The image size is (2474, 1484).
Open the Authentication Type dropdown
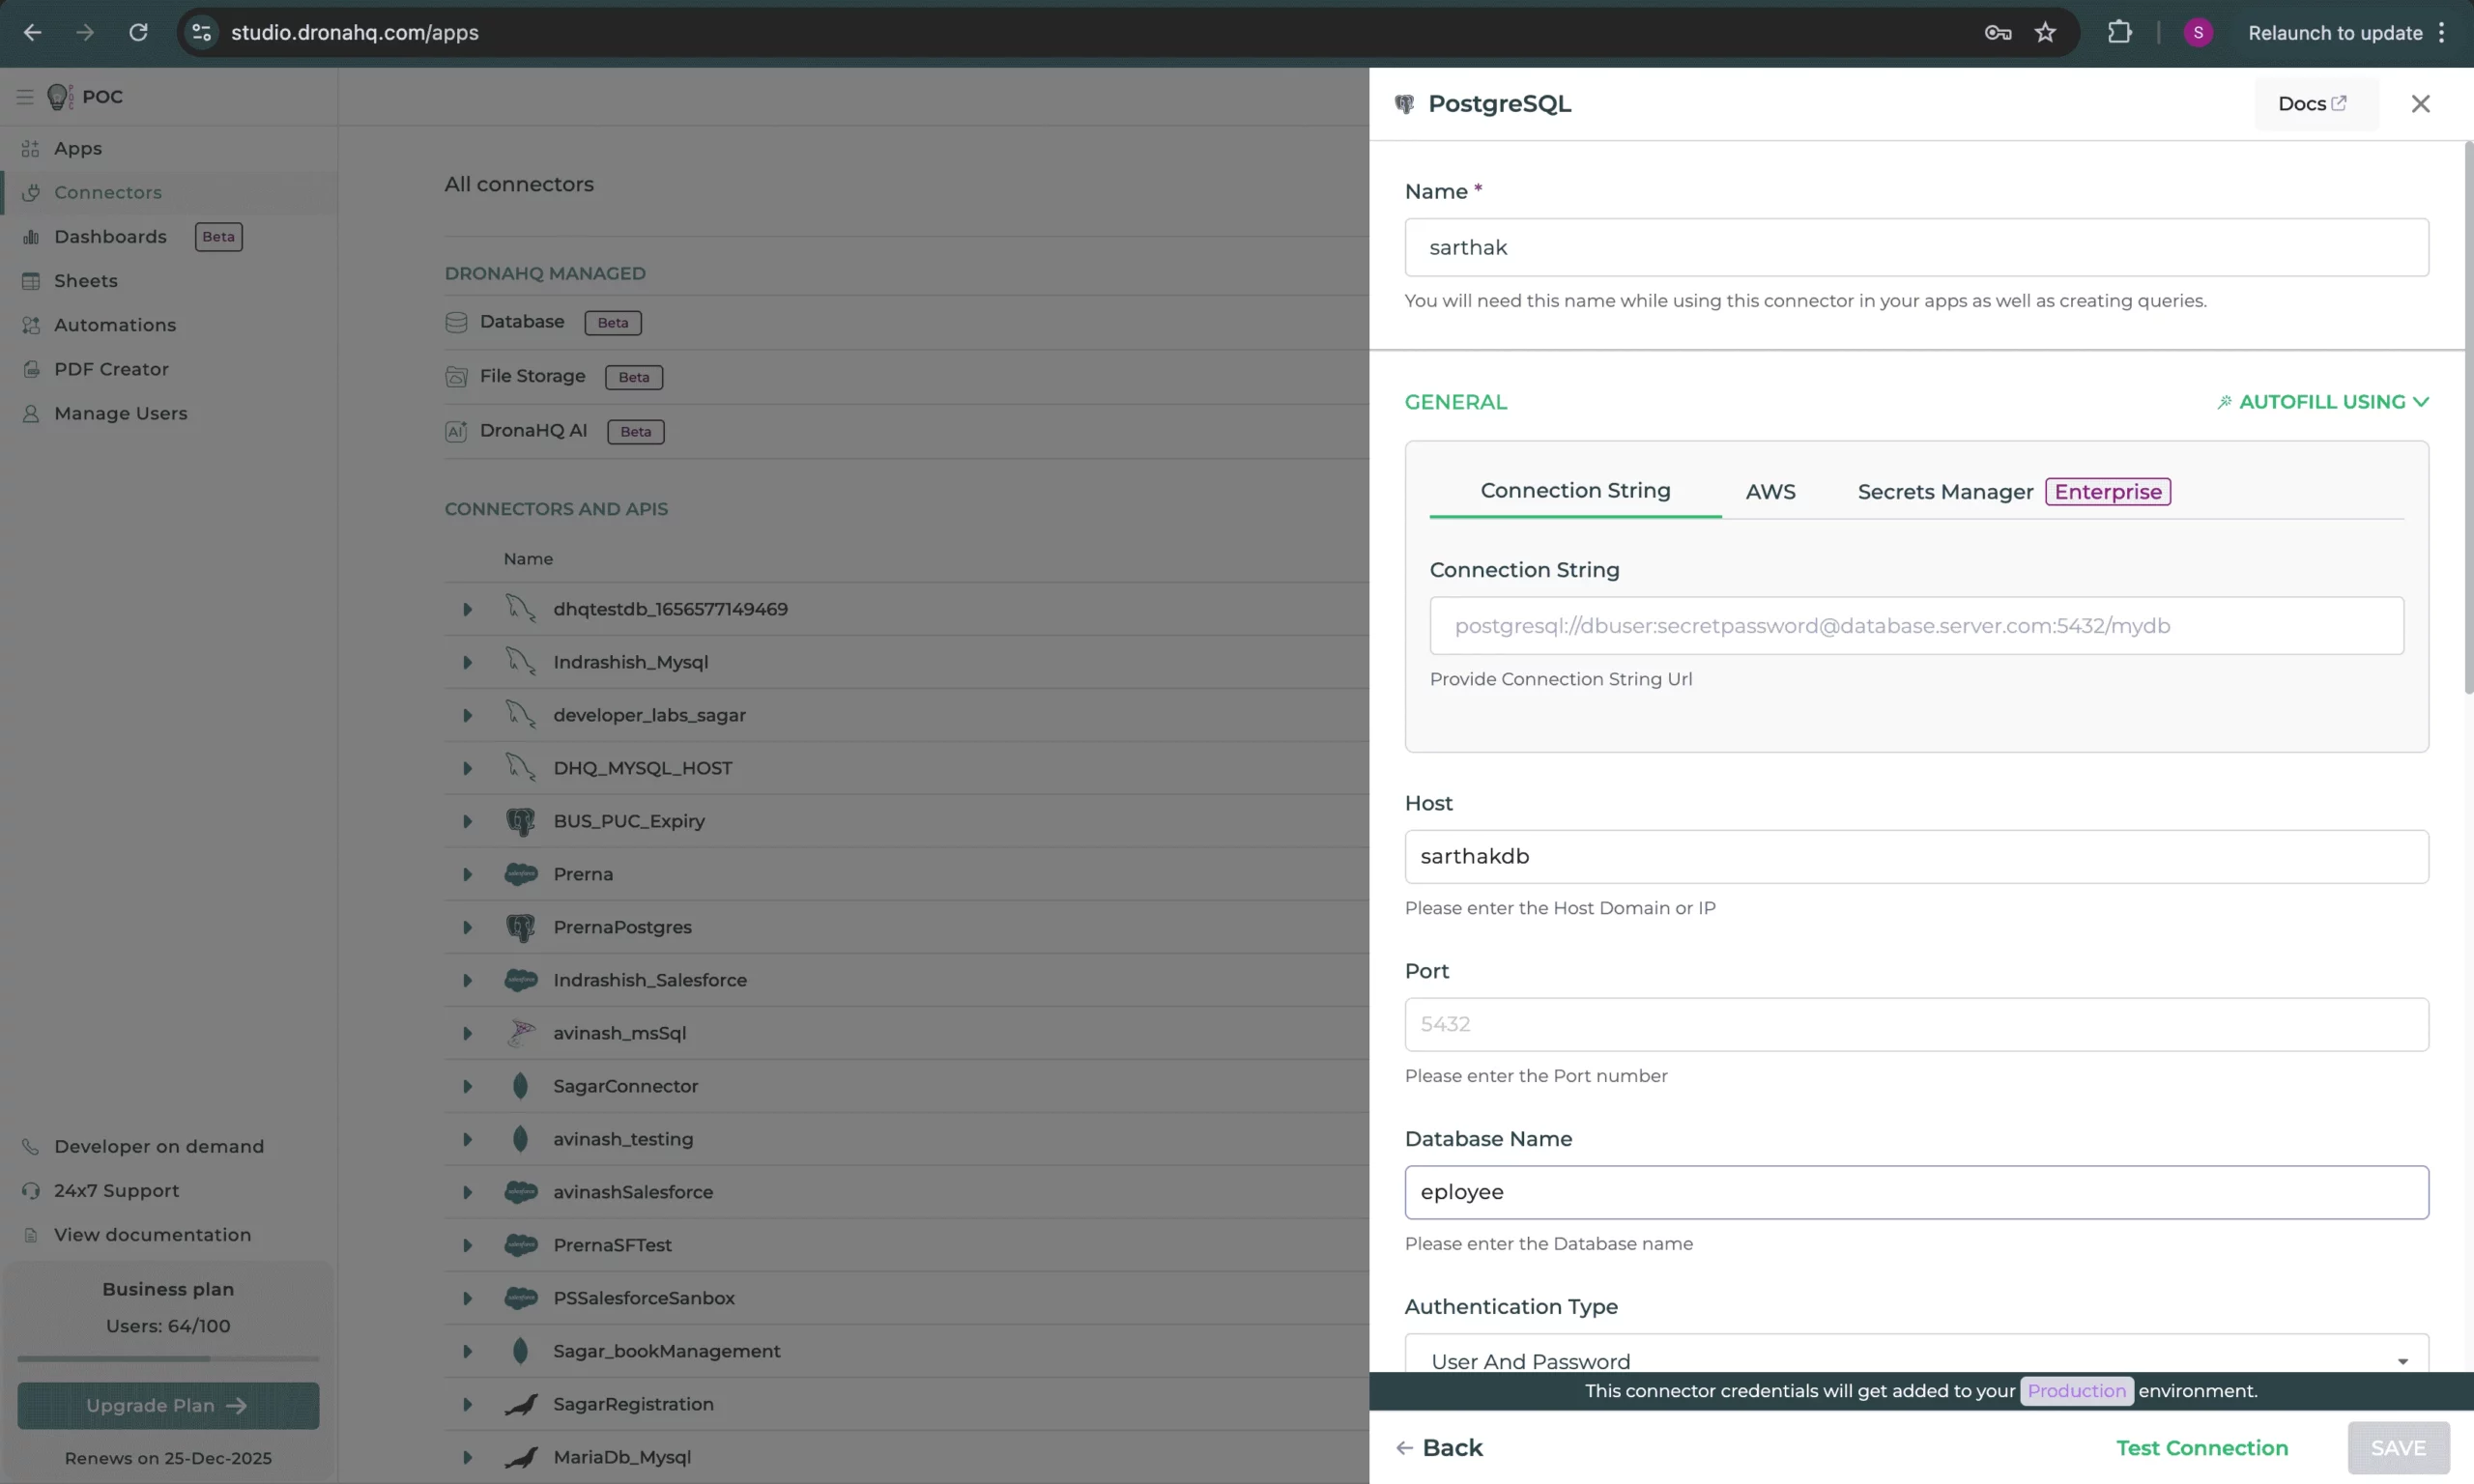point(1915,1359)
